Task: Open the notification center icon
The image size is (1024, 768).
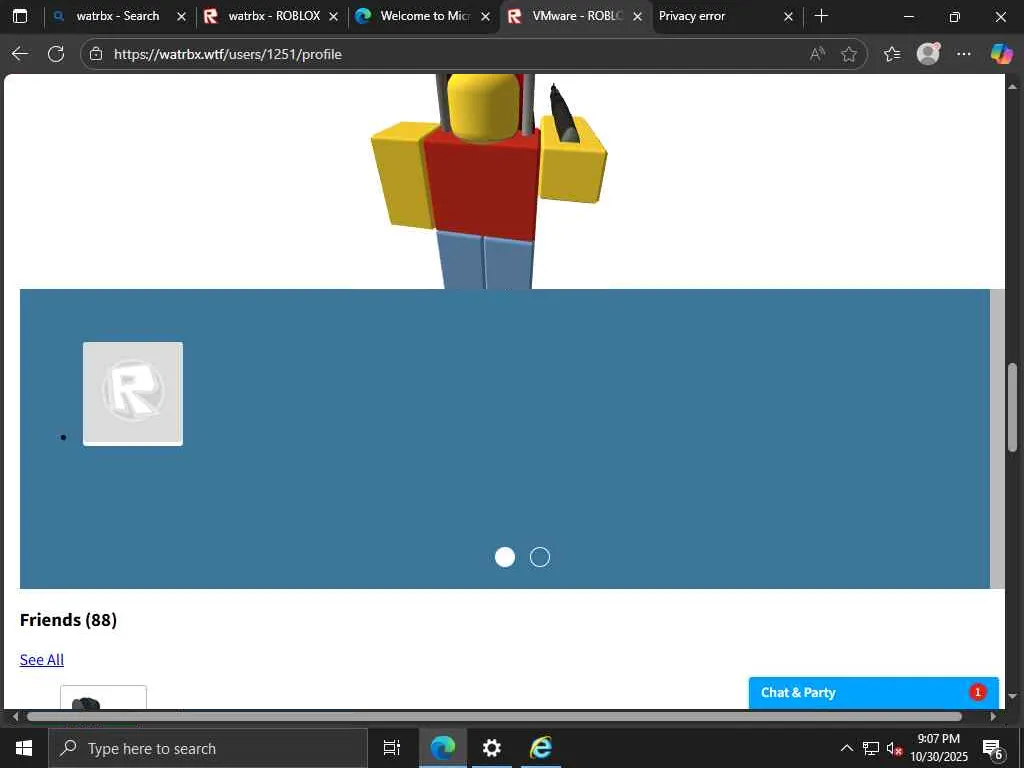Action: point(993,749)
